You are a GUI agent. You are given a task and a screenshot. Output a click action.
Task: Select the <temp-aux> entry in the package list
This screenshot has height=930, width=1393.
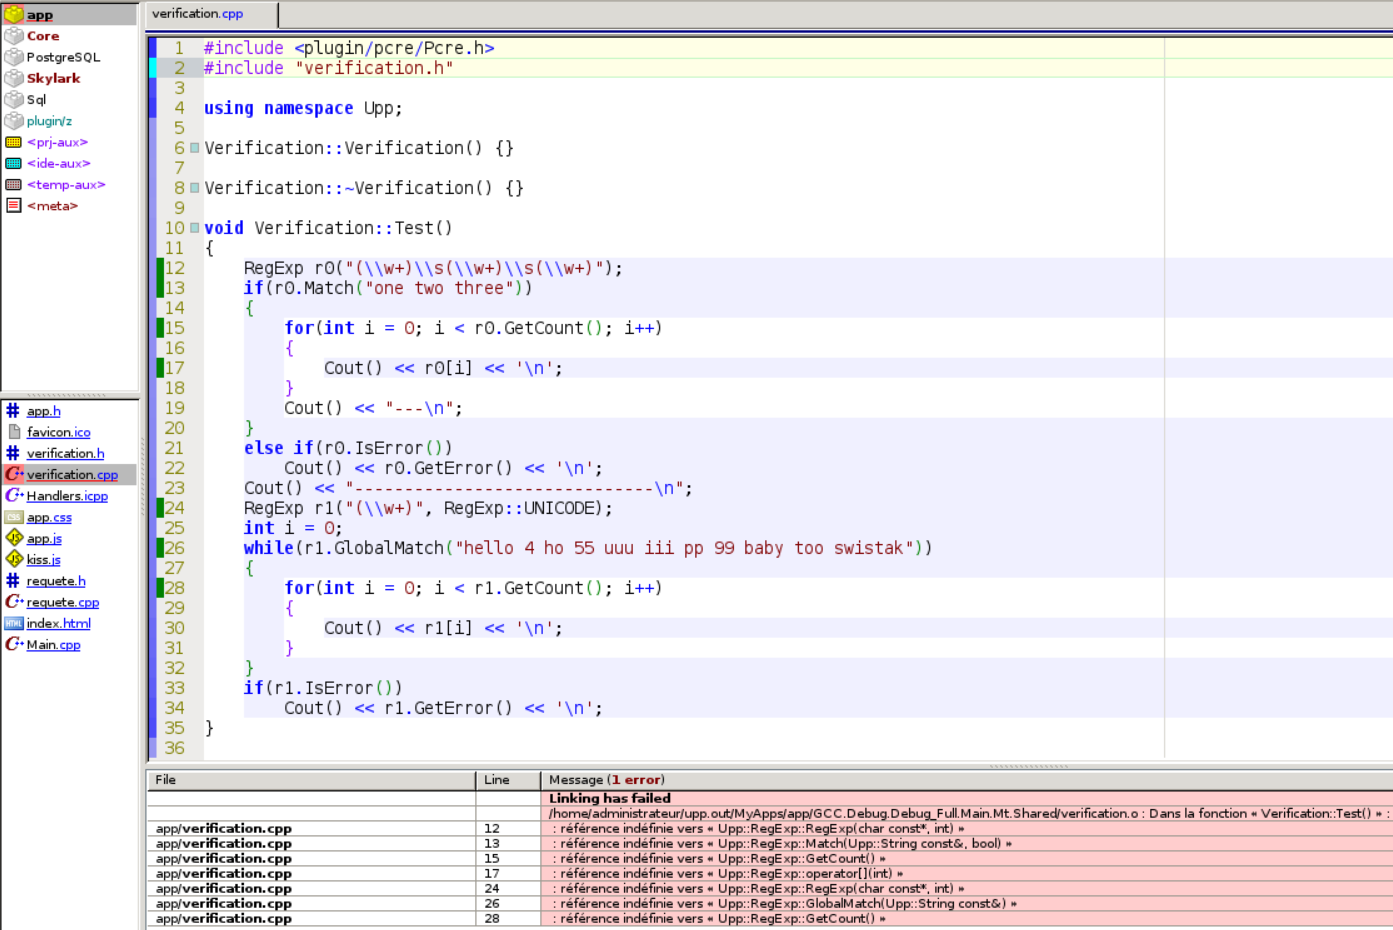tap(66, 185)
